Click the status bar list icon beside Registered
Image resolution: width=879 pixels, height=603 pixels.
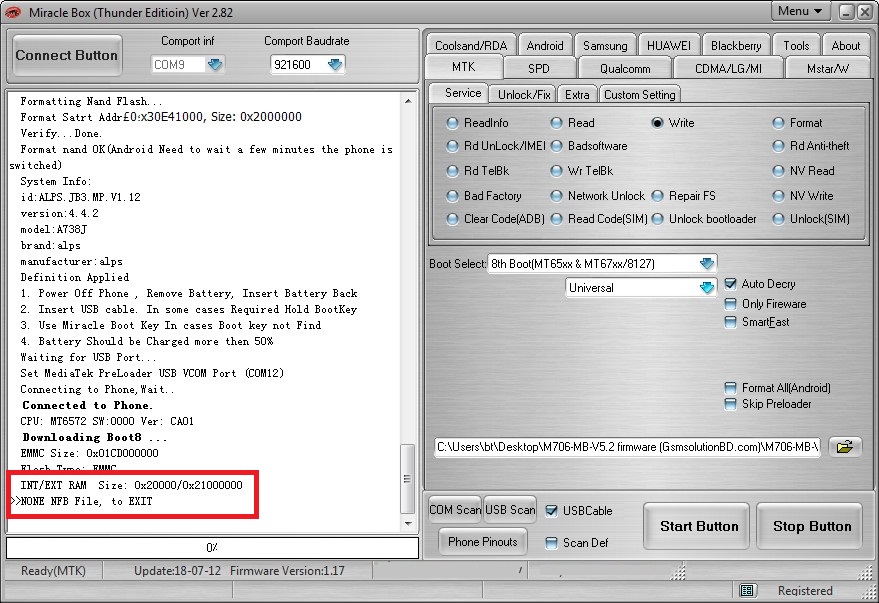pos(746,590)
